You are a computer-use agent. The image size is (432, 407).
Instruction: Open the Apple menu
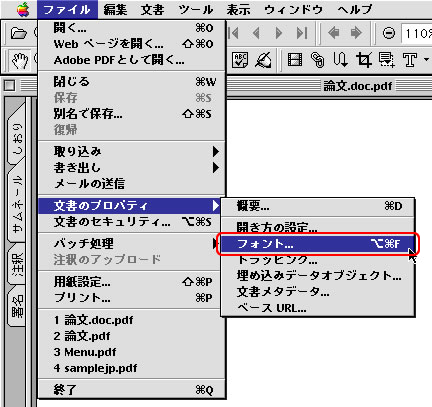[23, 9]
